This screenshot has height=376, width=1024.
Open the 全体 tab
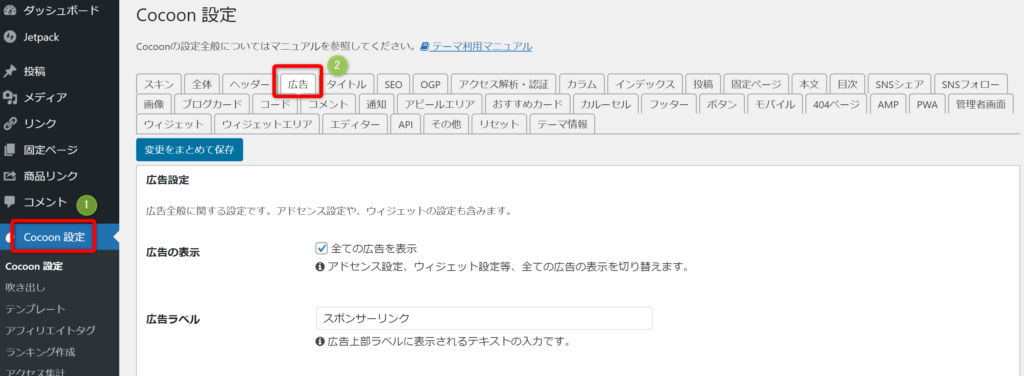coord(202,84)
